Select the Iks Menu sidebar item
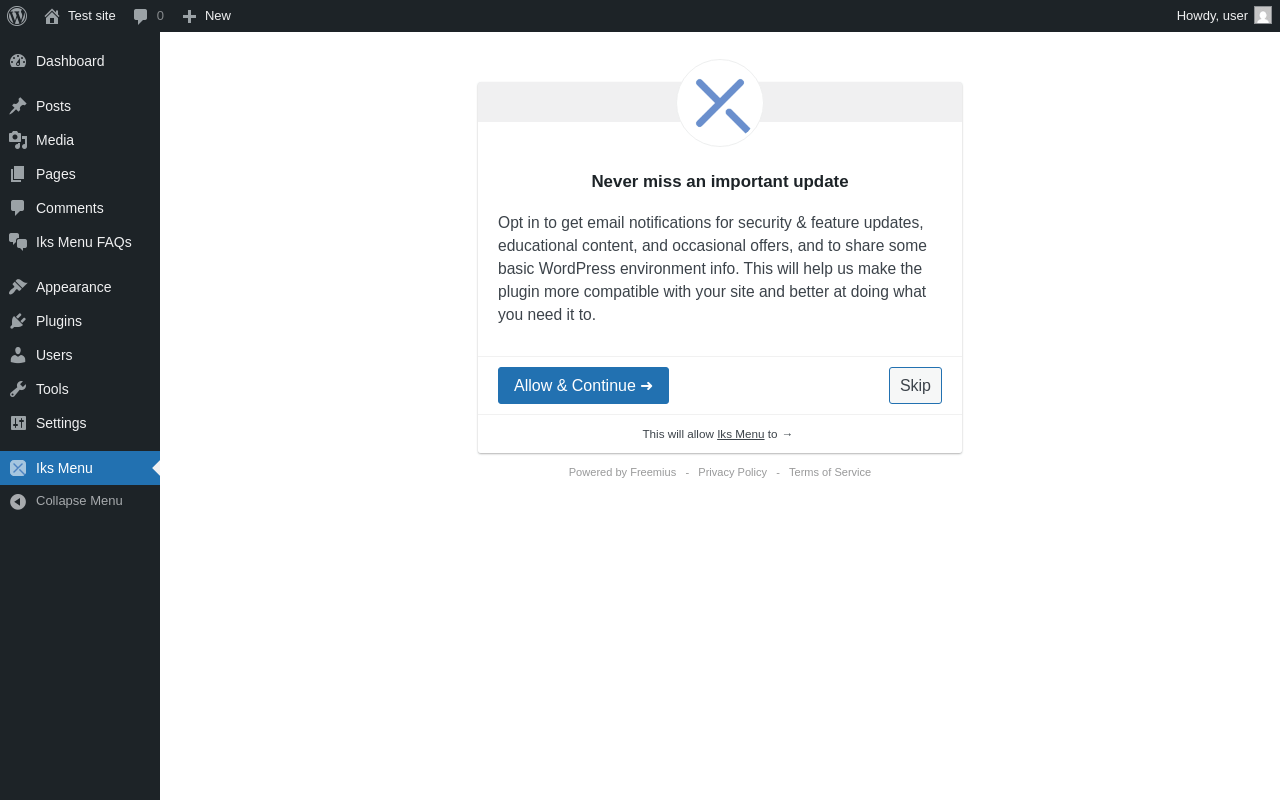Screen dimensions: 1280x800 pos(80,468)
